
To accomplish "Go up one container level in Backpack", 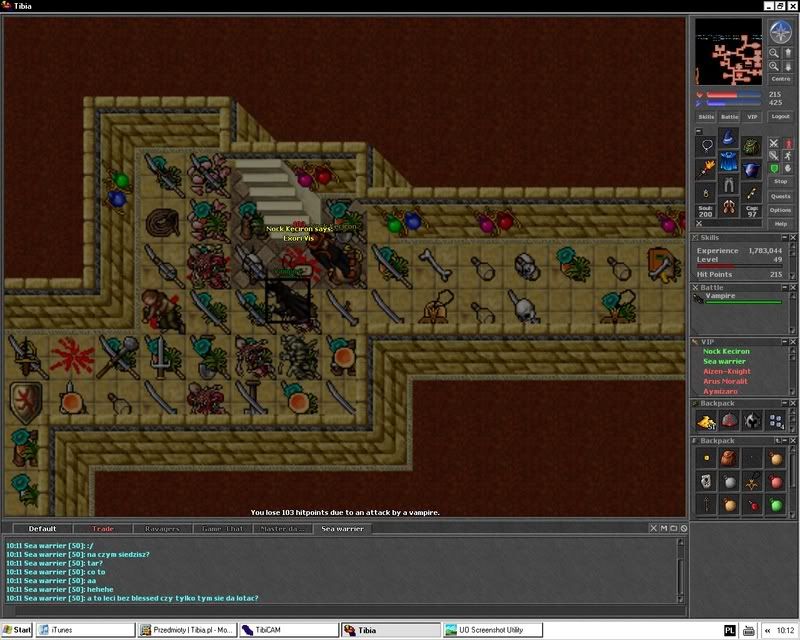I will click(777, 440).
